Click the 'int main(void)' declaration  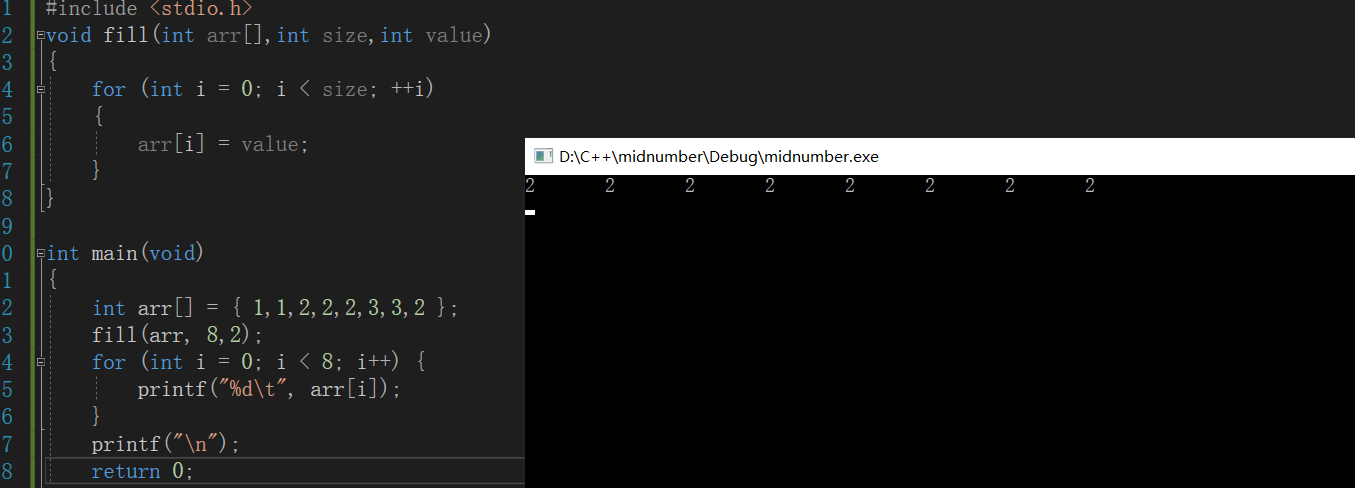coord(125,253)
